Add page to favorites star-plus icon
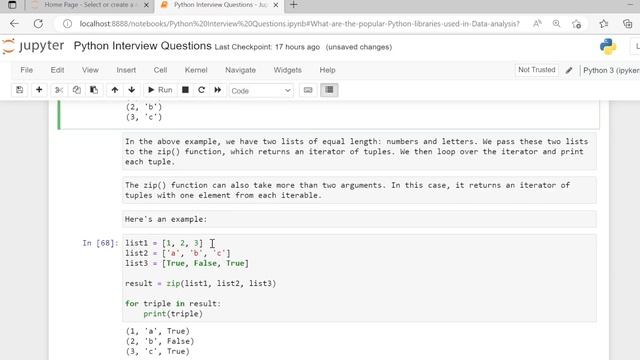This screenshot has height=360, width=640. [576, 24]
